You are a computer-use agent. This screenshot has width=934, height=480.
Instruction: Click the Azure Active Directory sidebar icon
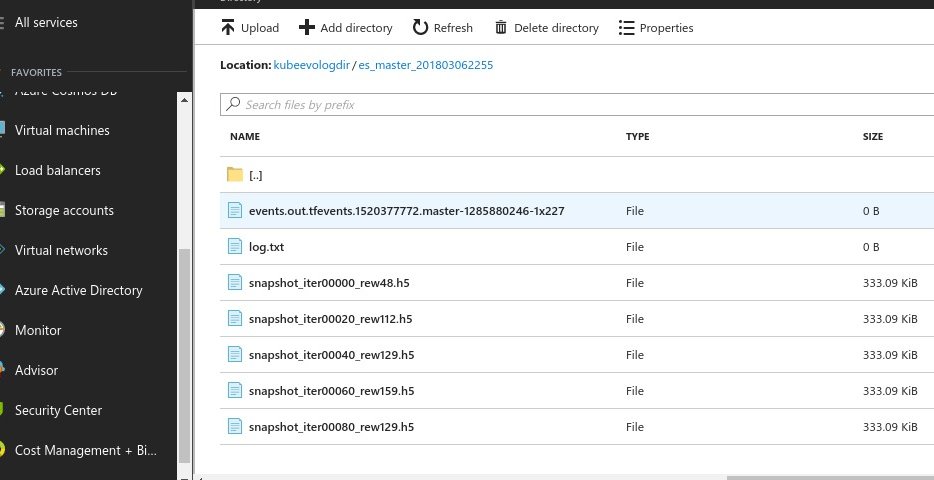pyautogui.click(x=2, y=290)
